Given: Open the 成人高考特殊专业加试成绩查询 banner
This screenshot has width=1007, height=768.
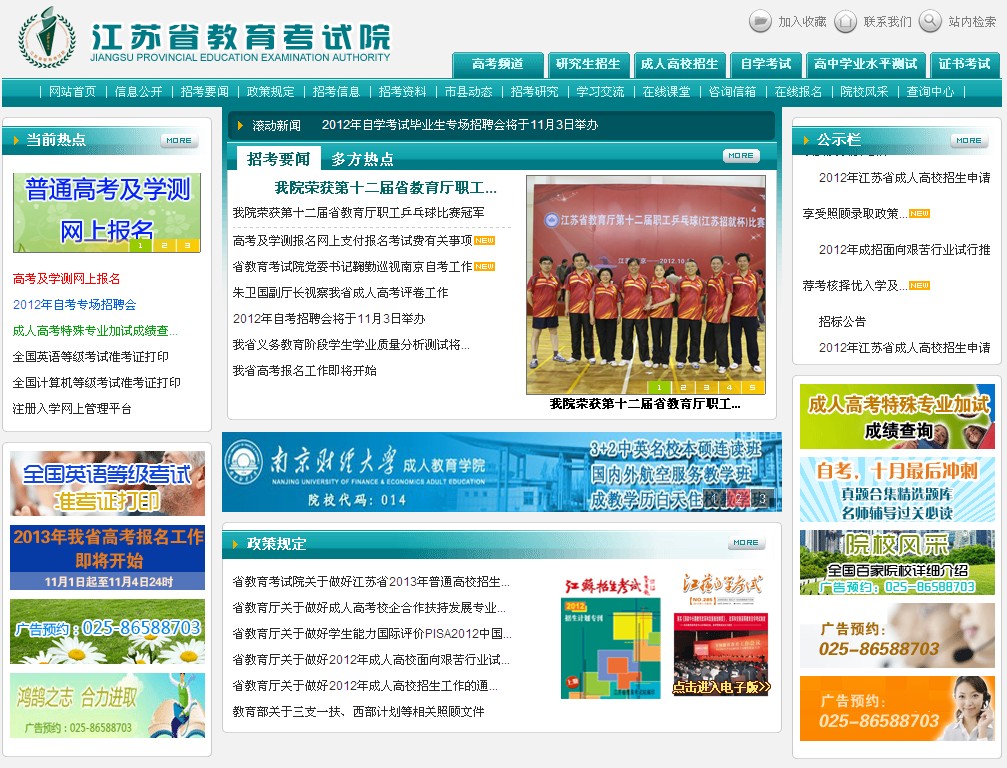Looking at the screenshot, I should click(x=897, y=416).
